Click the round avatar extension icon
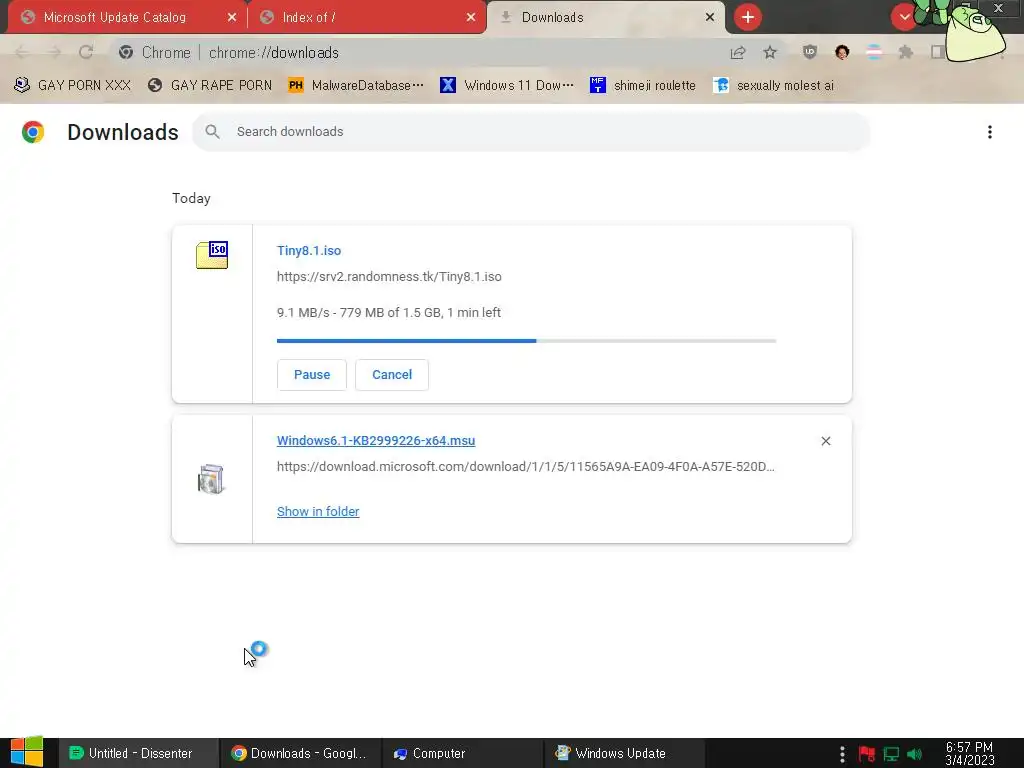This screenshot has height=768, width=1024. (x=842, y=53)
